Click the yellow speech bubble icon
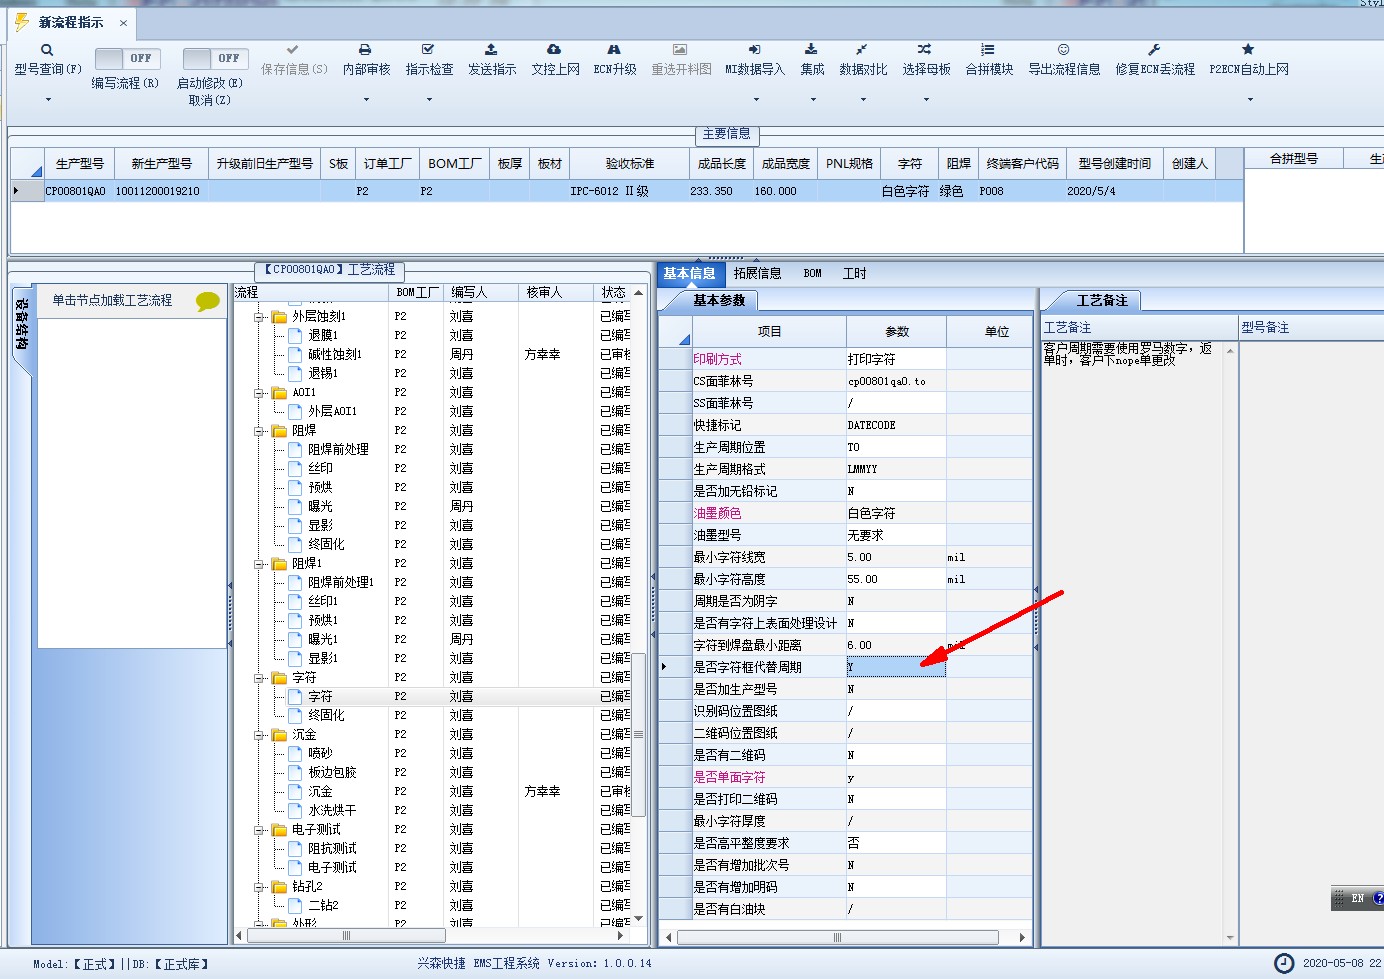 coord(208,301)
